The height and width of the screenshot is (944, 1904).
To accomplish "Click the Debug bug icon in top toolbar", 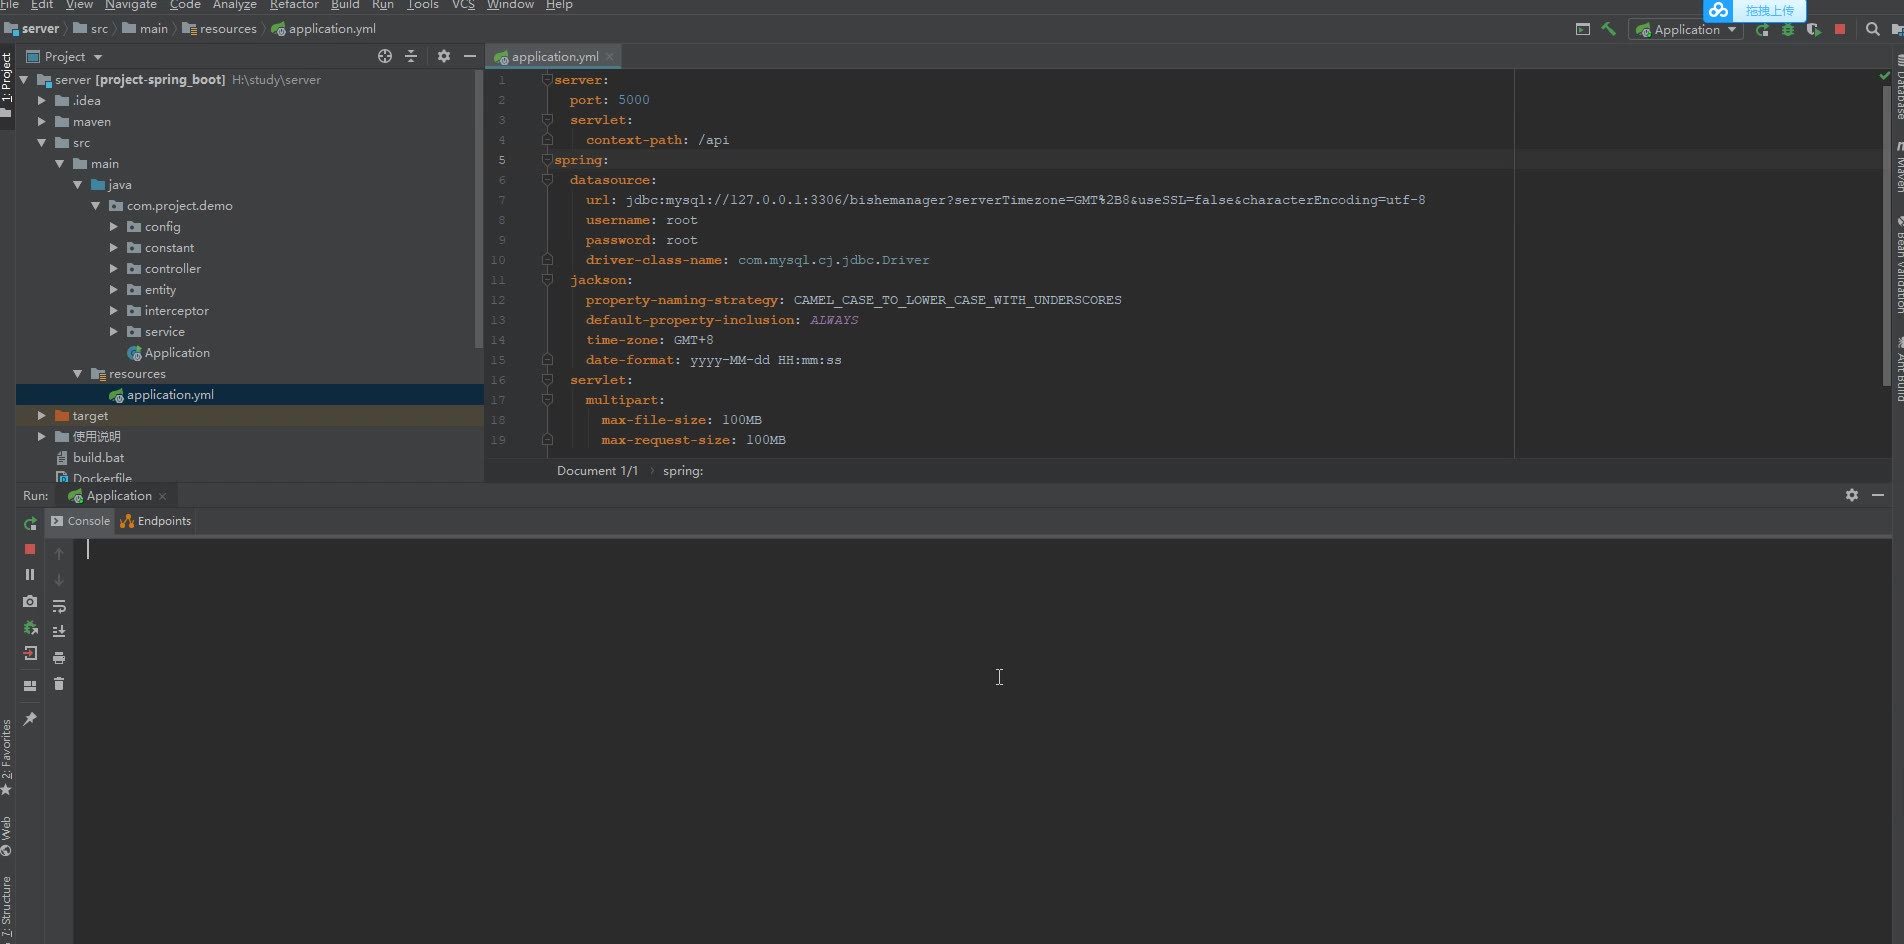I will coord(1788,30).
